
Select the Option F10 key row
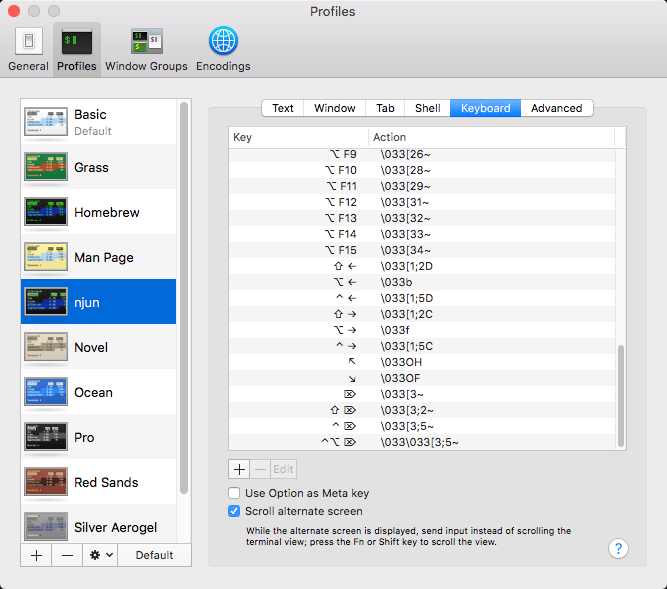(422, 170)
